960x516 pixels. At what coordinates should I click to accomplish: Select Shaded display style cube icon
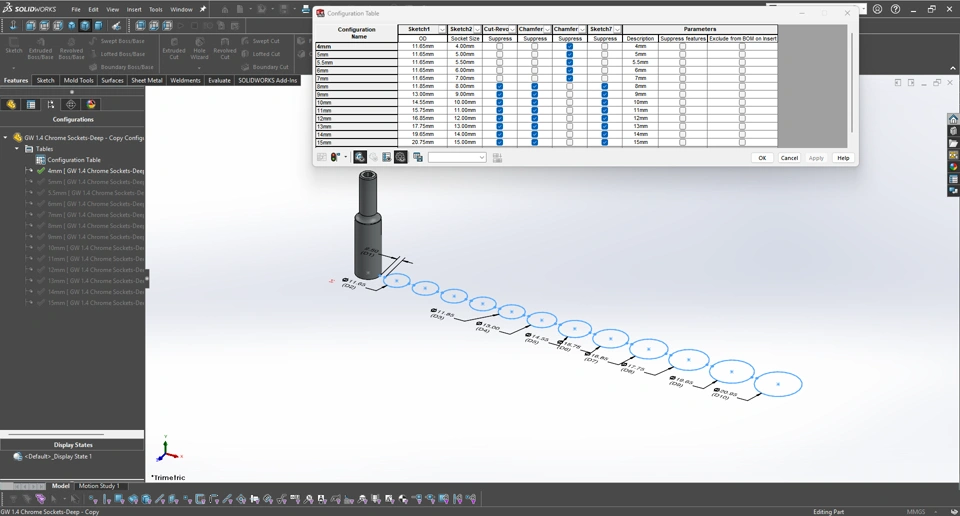[99, 26]
